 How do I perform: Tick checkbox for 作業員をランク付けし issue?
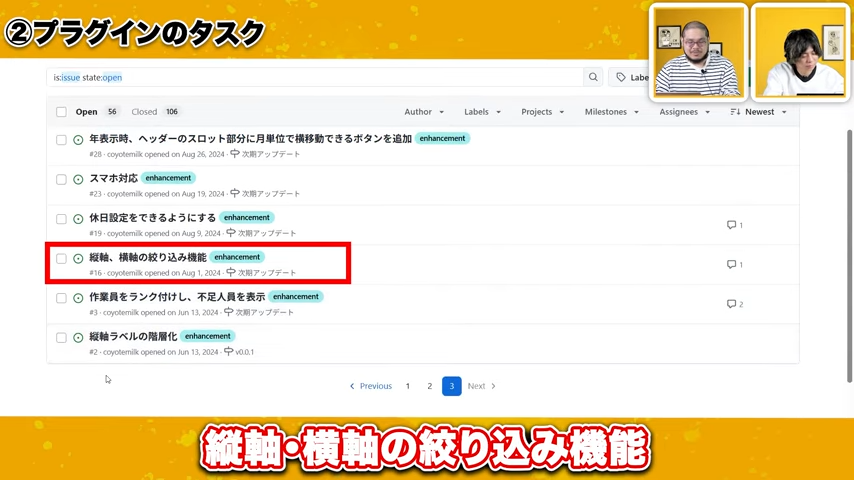click(62, 298)
